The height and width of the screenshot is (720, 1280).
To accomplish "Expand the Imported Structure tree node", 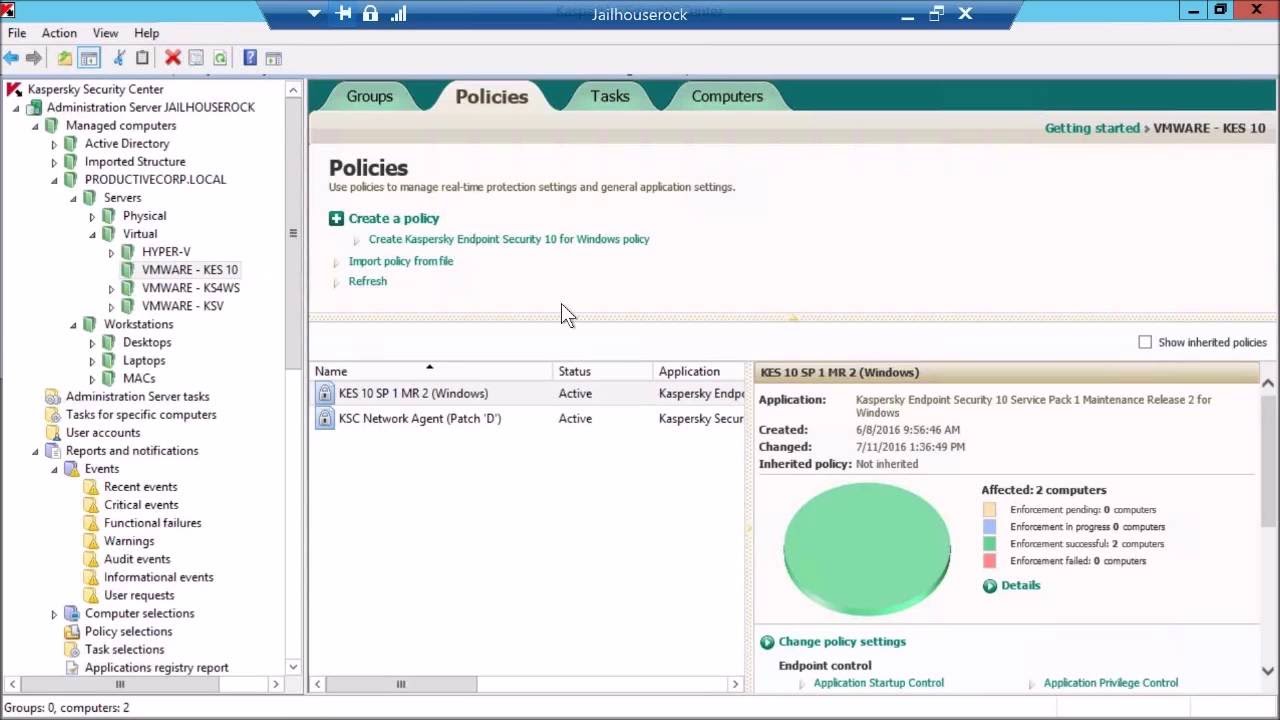I will (x=55, y=162).
